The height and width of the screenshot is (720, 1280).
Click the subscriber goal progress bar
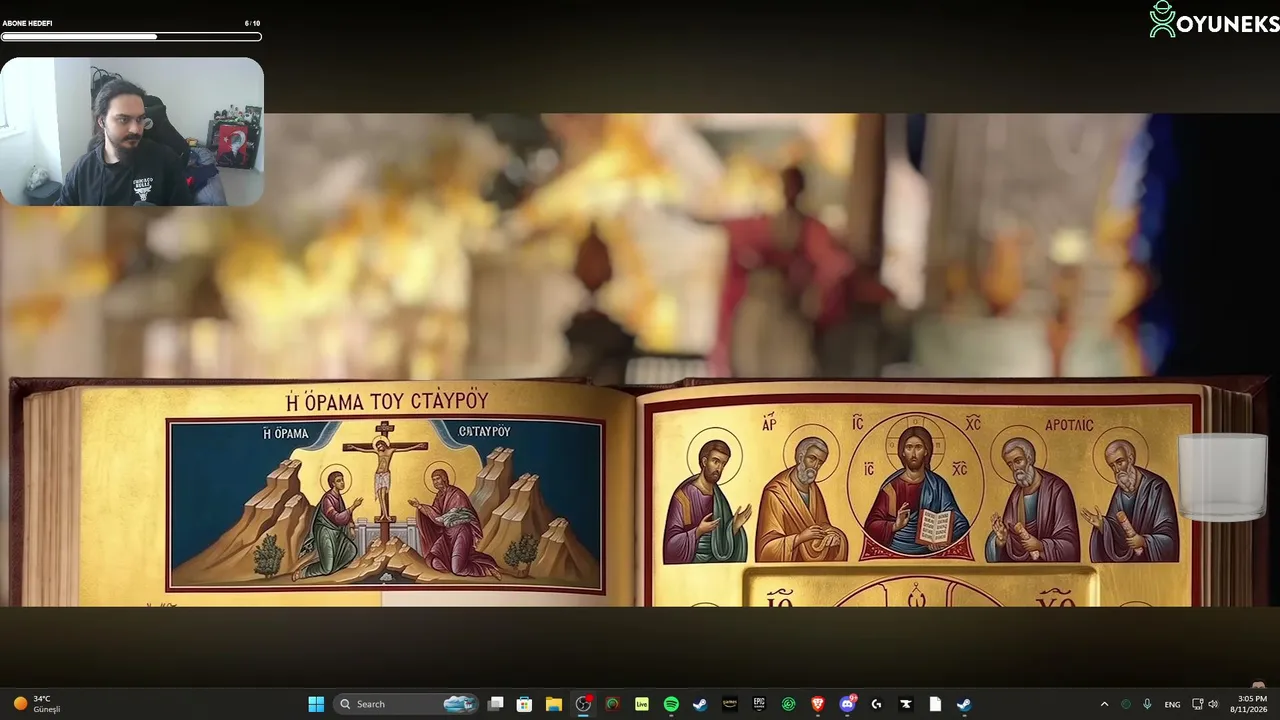131,37
